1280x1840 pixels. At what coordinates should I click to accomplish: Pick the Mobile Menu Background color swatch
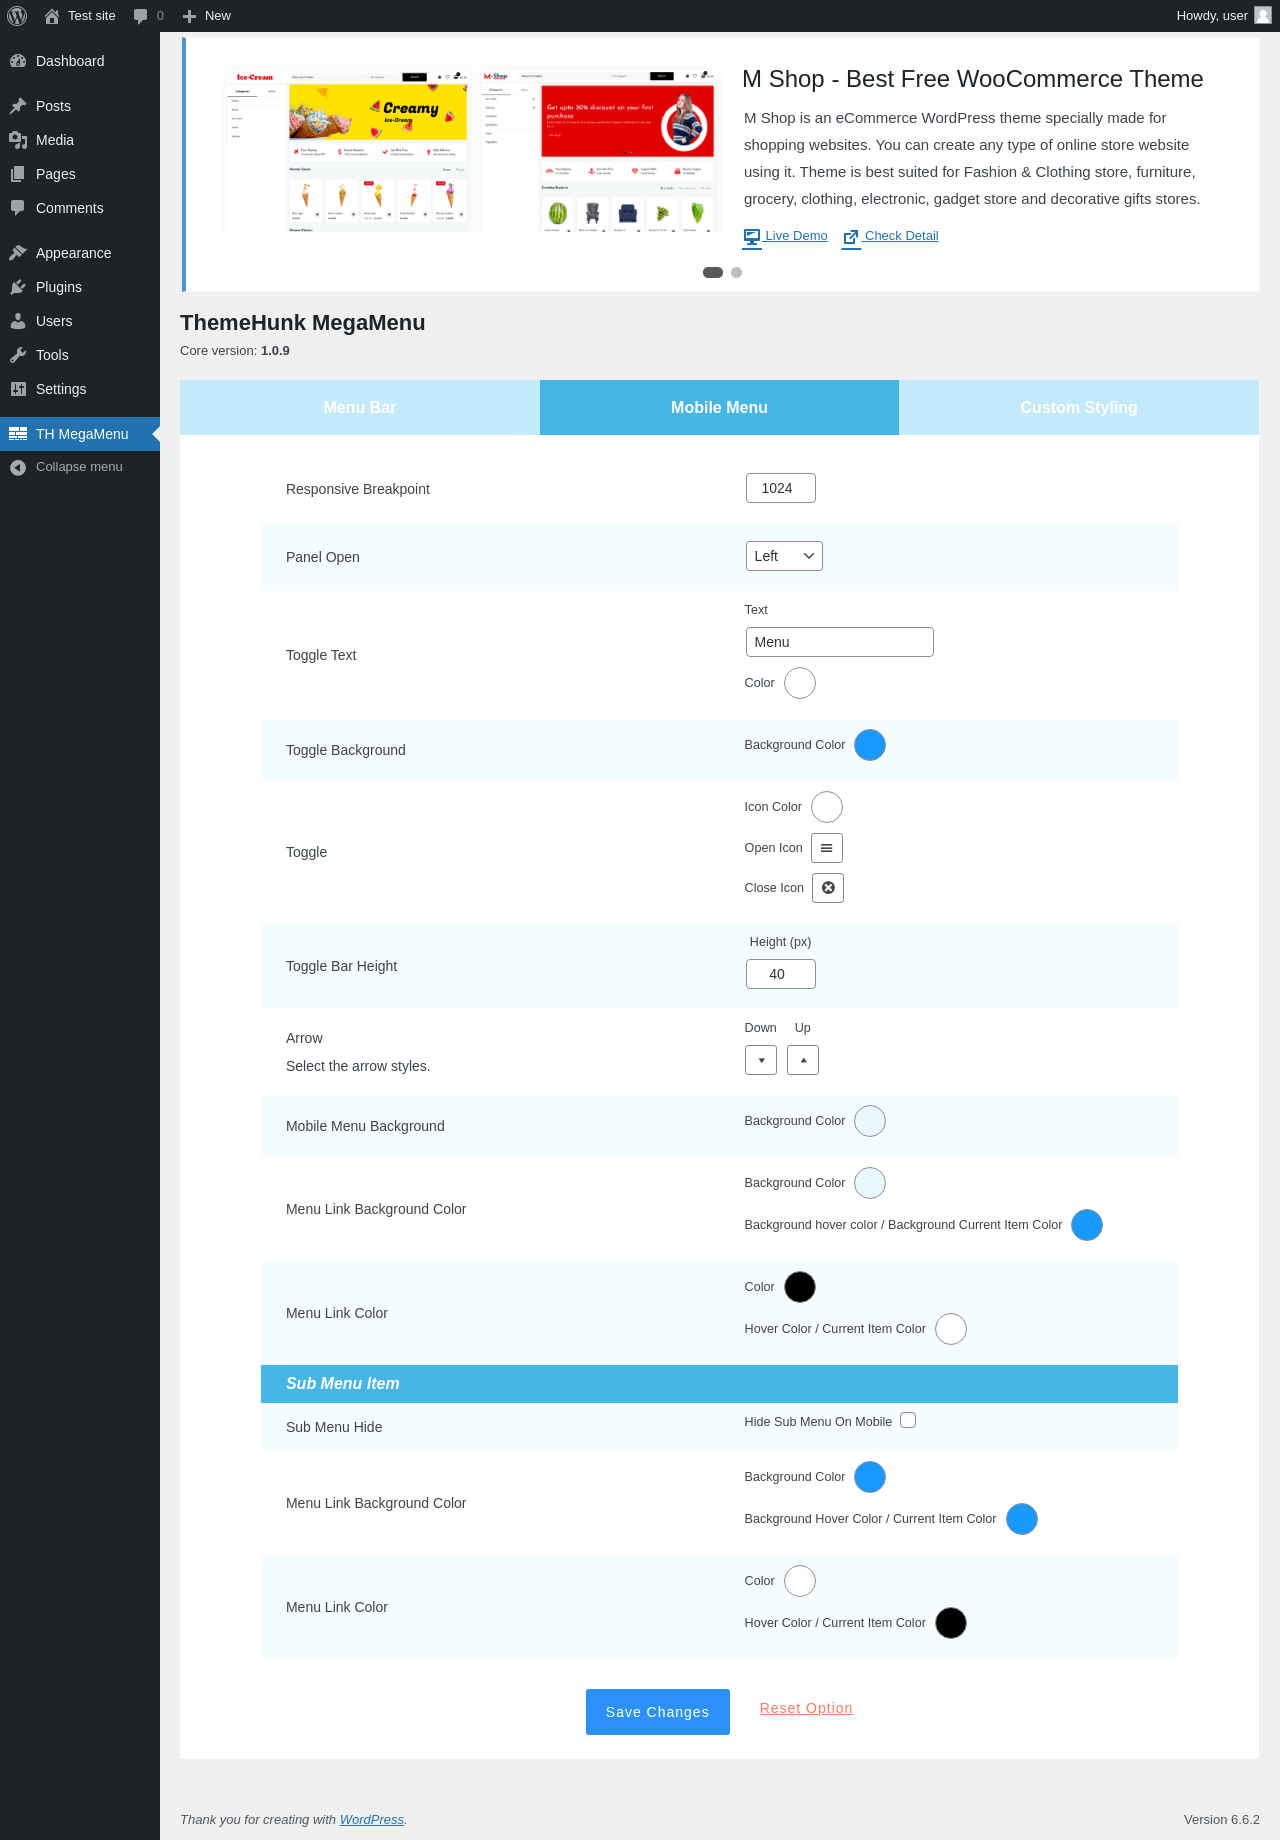point(870,1121)
